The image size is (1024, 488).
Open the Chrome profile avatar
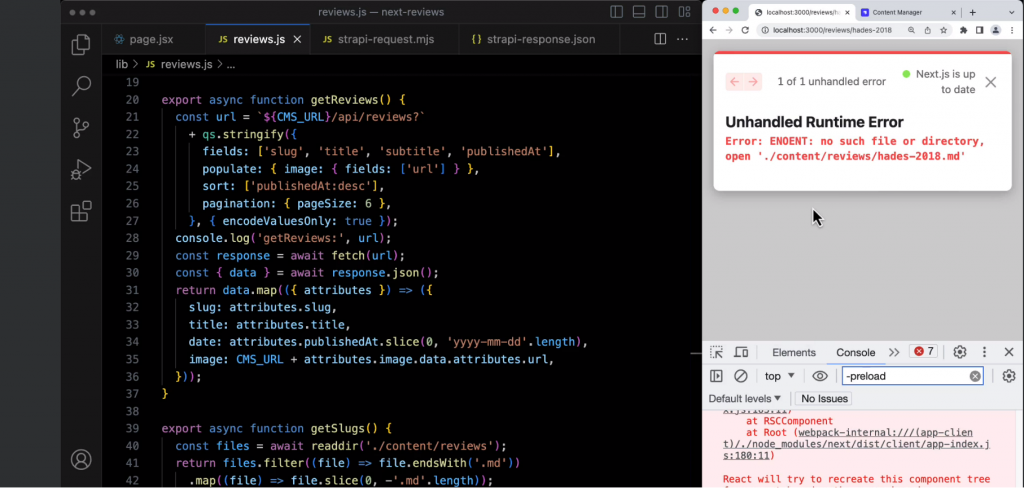tap(995, 30)
